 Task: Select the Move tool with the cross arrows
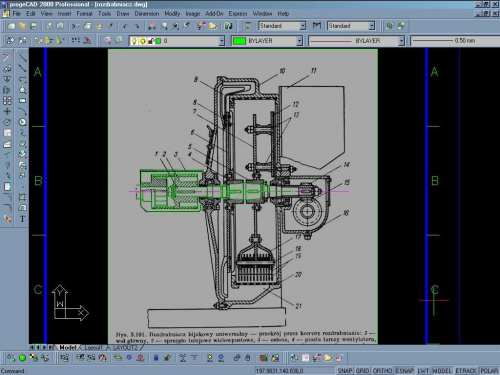pos(7,111)
